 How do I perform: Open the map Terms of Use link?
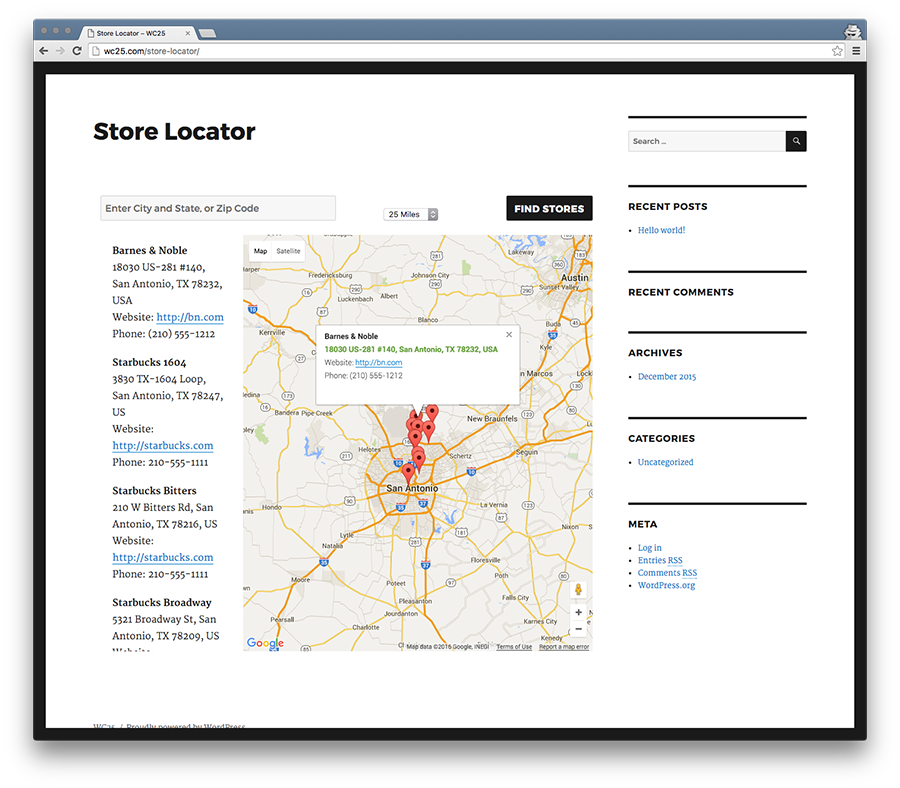click(514, 647)
